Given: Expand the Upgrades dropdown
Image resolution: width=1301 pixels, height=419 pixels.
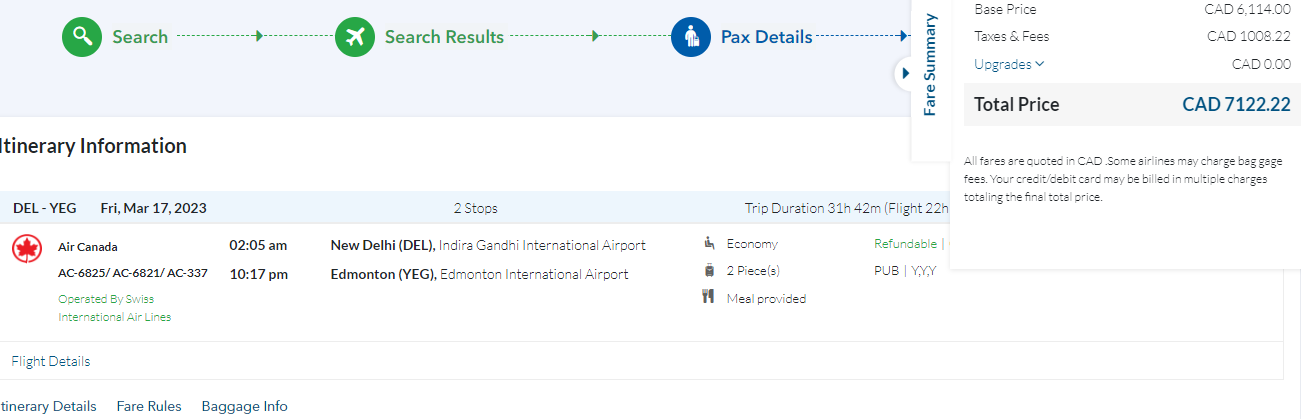Looking at the screenshot, I should (x=1009, y=64).
